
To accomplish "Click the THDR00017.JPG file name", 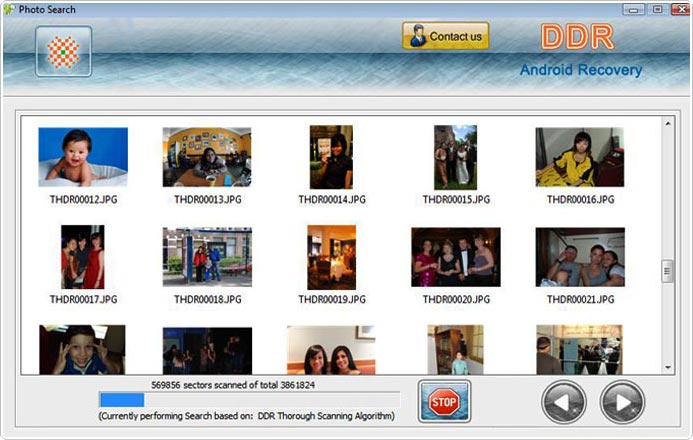I will pos(84,300).
